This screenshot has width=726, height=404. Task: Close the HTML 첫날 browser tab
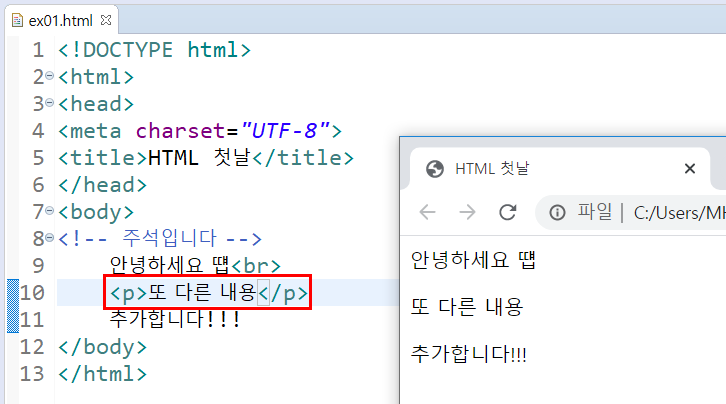point(690,169)
